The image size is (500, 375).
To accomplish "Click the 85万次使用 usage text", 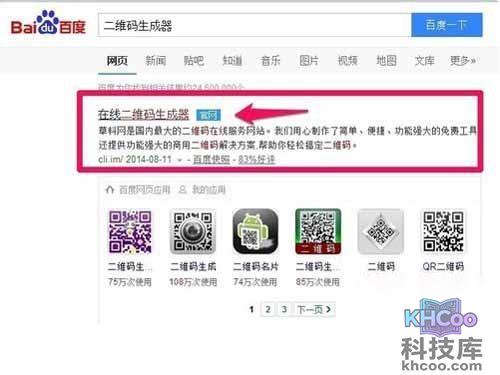I will (317, 282).
